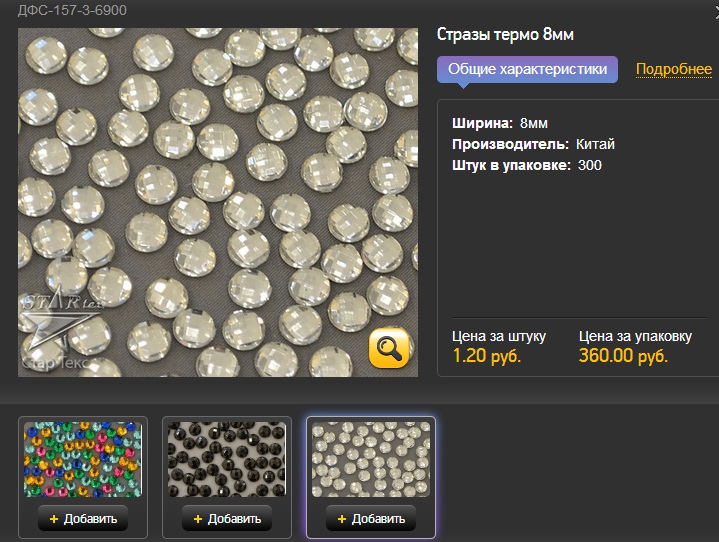Click the plus icon under black rhinestones
719x542 pixels.
point(198,519)
